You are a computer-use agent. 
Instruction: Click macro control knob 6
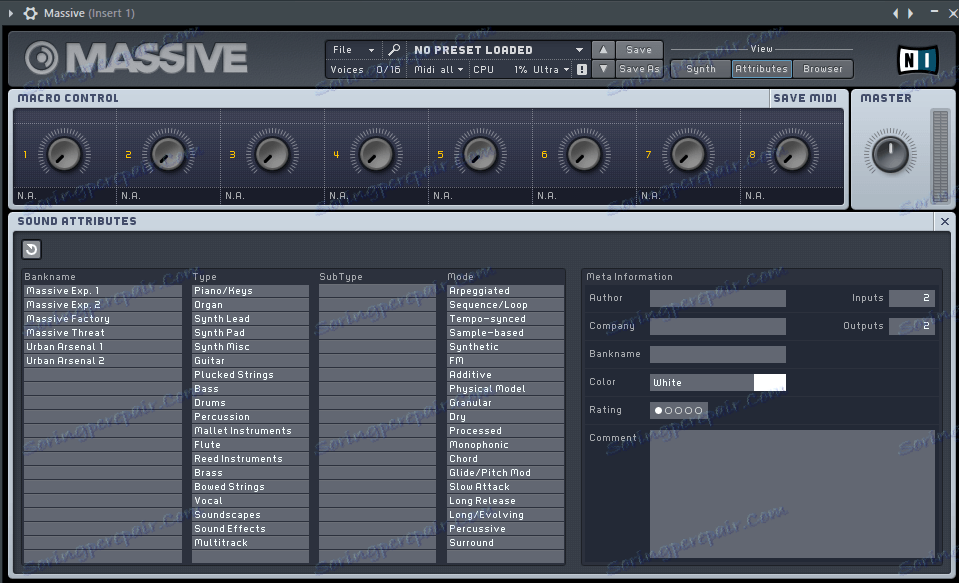click(584, 154)
